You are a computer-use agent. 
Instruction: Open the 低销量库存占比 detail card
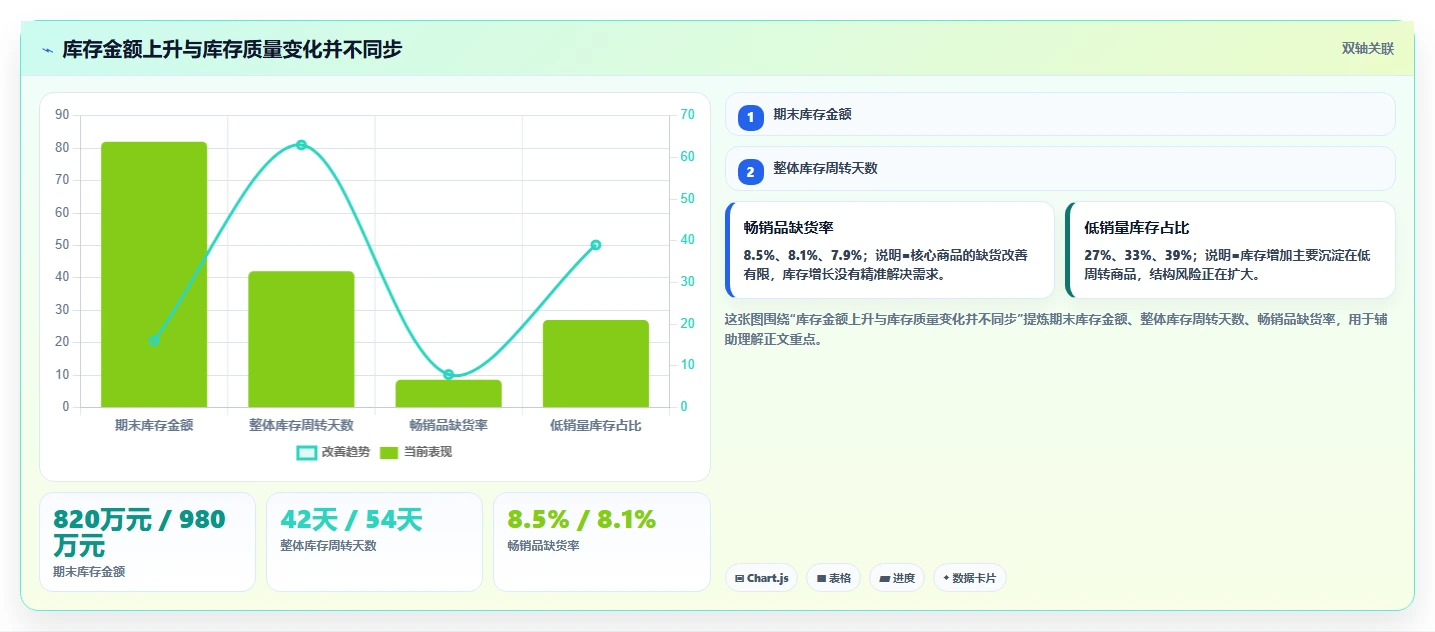(1230, 250)
